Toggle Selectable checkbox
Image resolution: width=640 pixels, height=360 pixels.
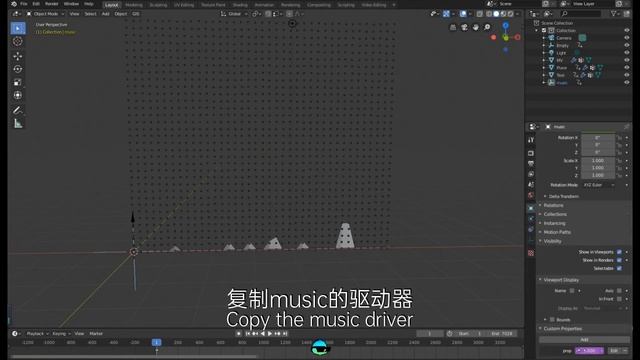tap(619, 268)
